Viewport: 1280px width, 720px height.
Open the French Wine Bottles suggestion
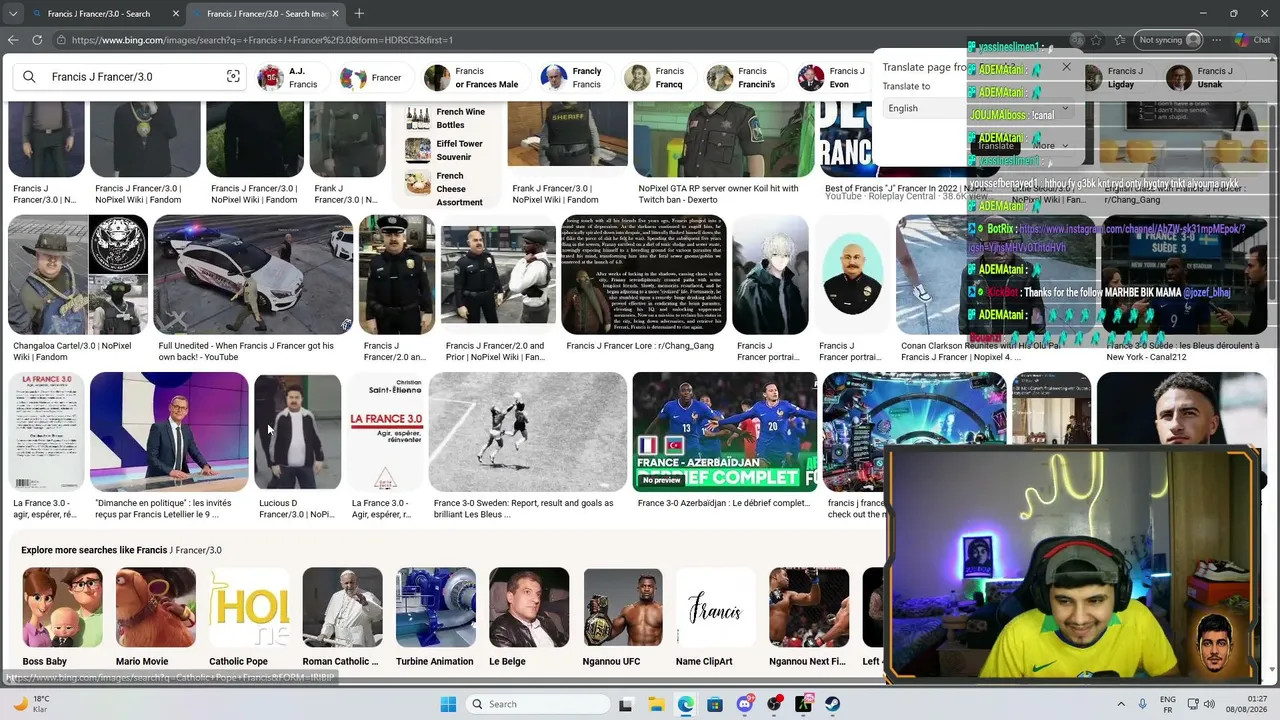446,118
